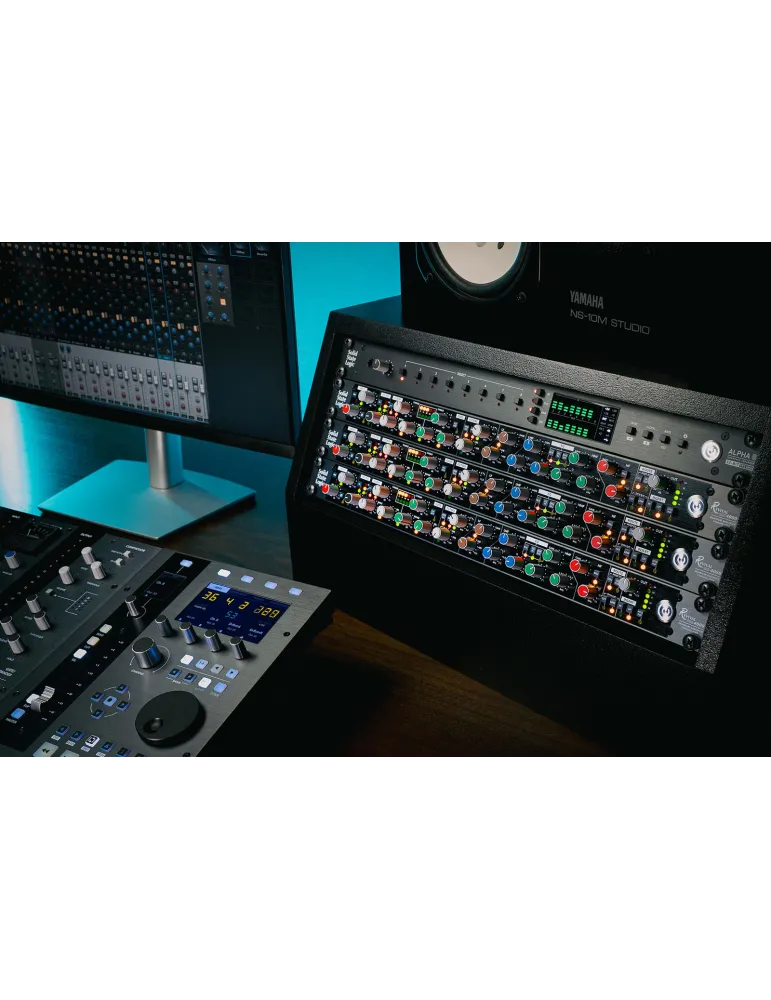The width and height of the screenshot is (771, 1000).
Task: Click the YAMAHA logo on the speaker
Action: tap(586, 299)
